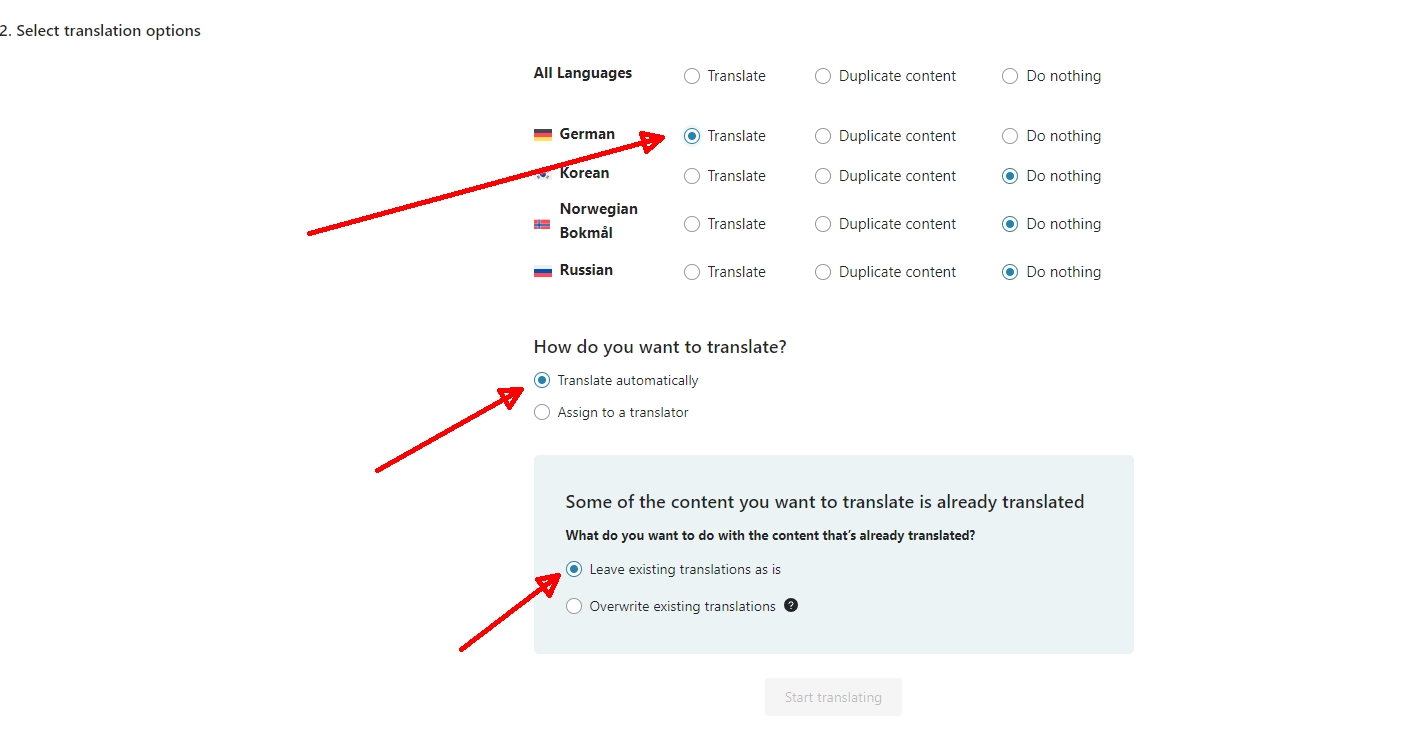Screen dimensions: 1404x739
Task: Click the Korean flag icon
Action: (543, 174)
